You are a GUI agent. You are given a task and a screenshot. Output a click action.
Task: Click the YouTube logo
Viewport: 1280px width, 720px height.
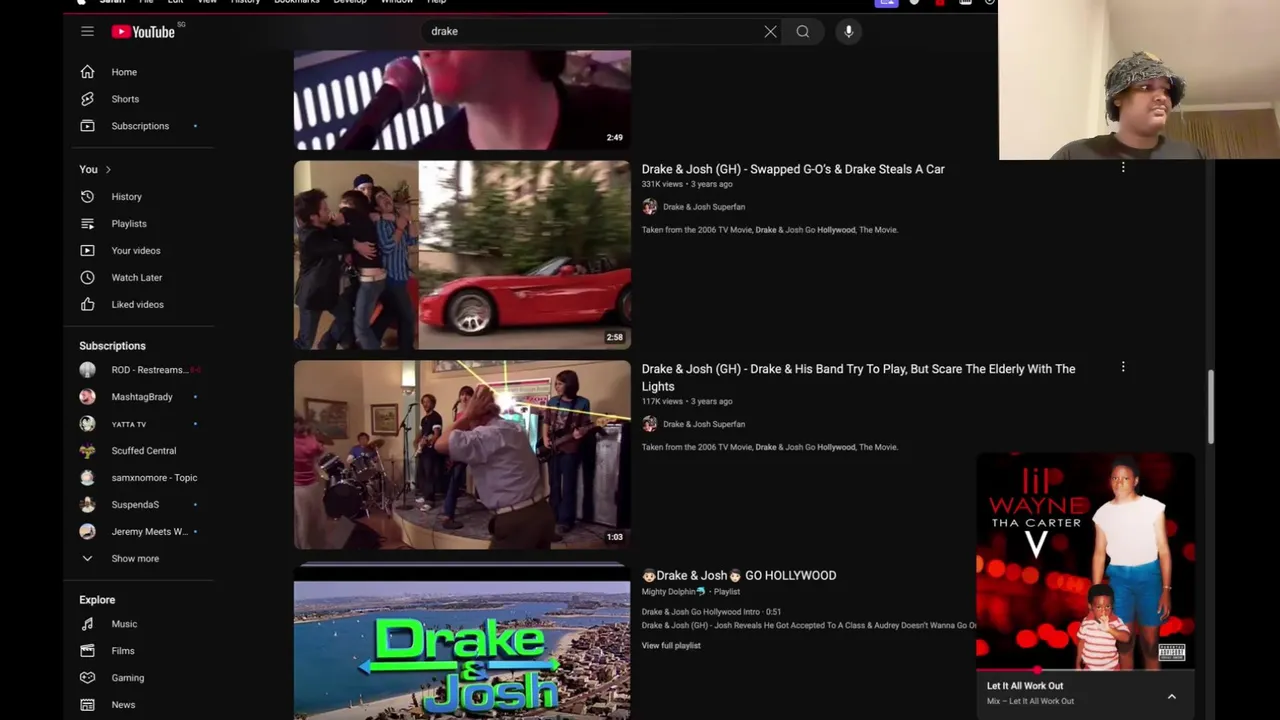[143, 32]
